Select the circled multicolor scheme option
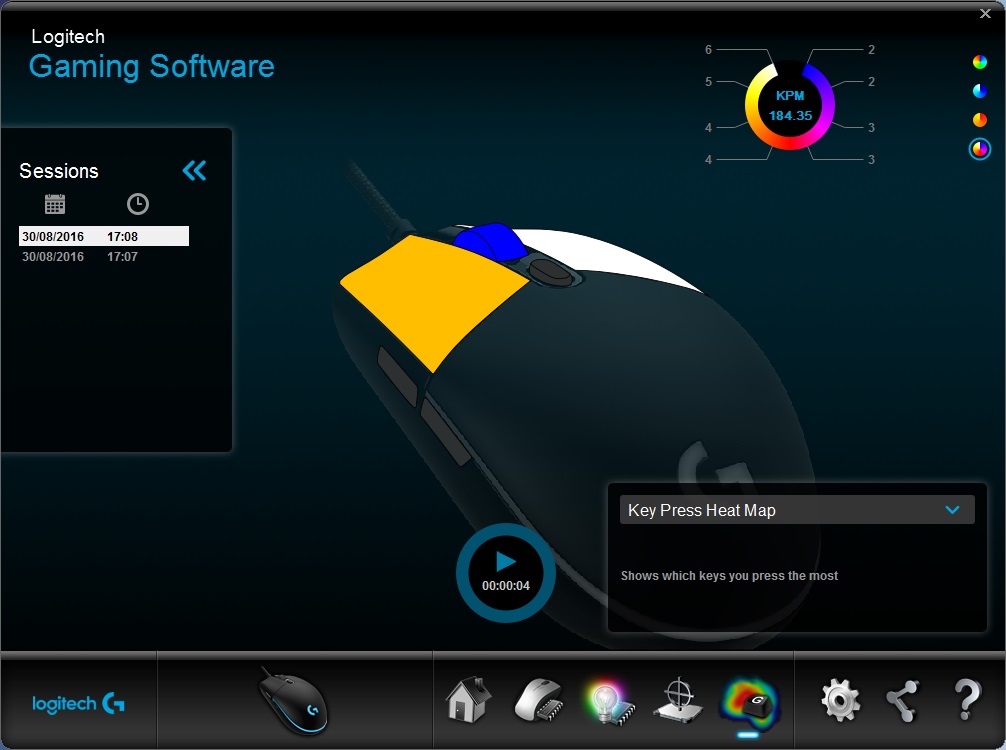 pos(980,149)
